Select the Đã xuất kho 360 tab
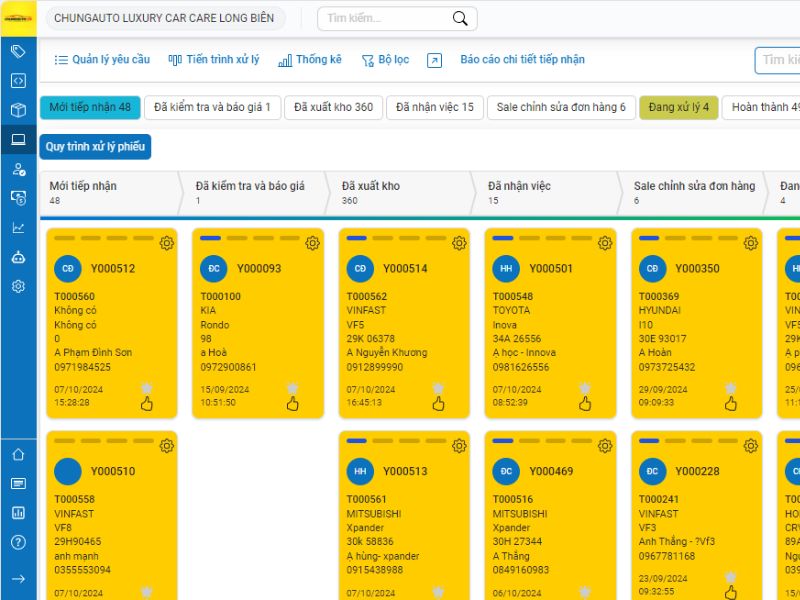 coord(333,107)
